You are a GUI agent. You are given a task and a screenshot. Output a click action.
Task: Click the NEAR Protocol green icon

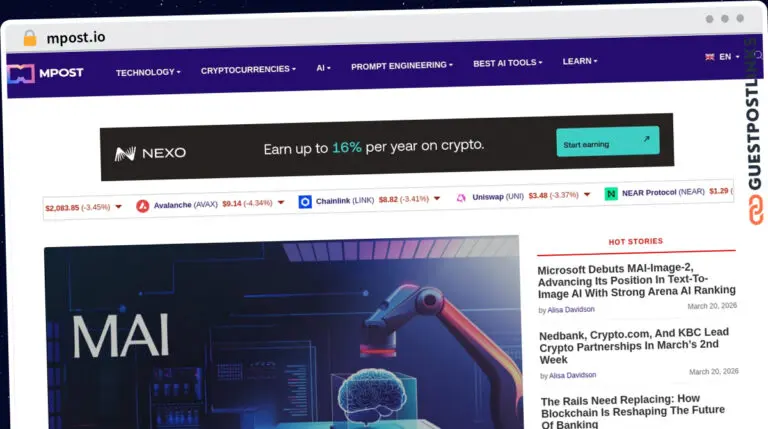tap(611, 194)
